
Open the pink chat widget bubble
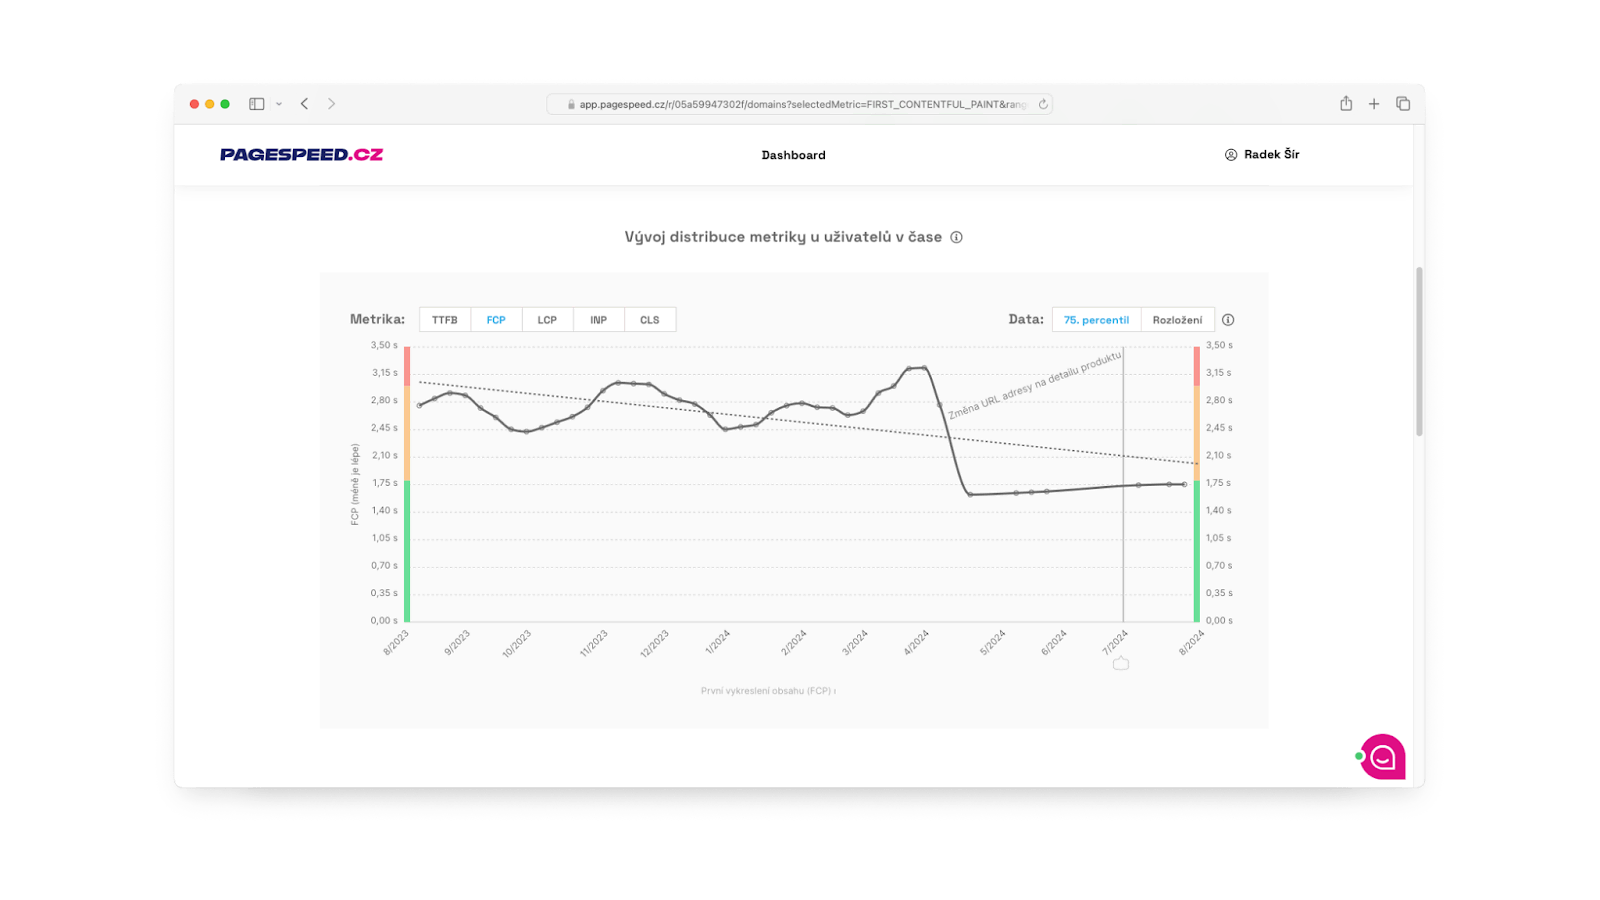coord(1381,757)
